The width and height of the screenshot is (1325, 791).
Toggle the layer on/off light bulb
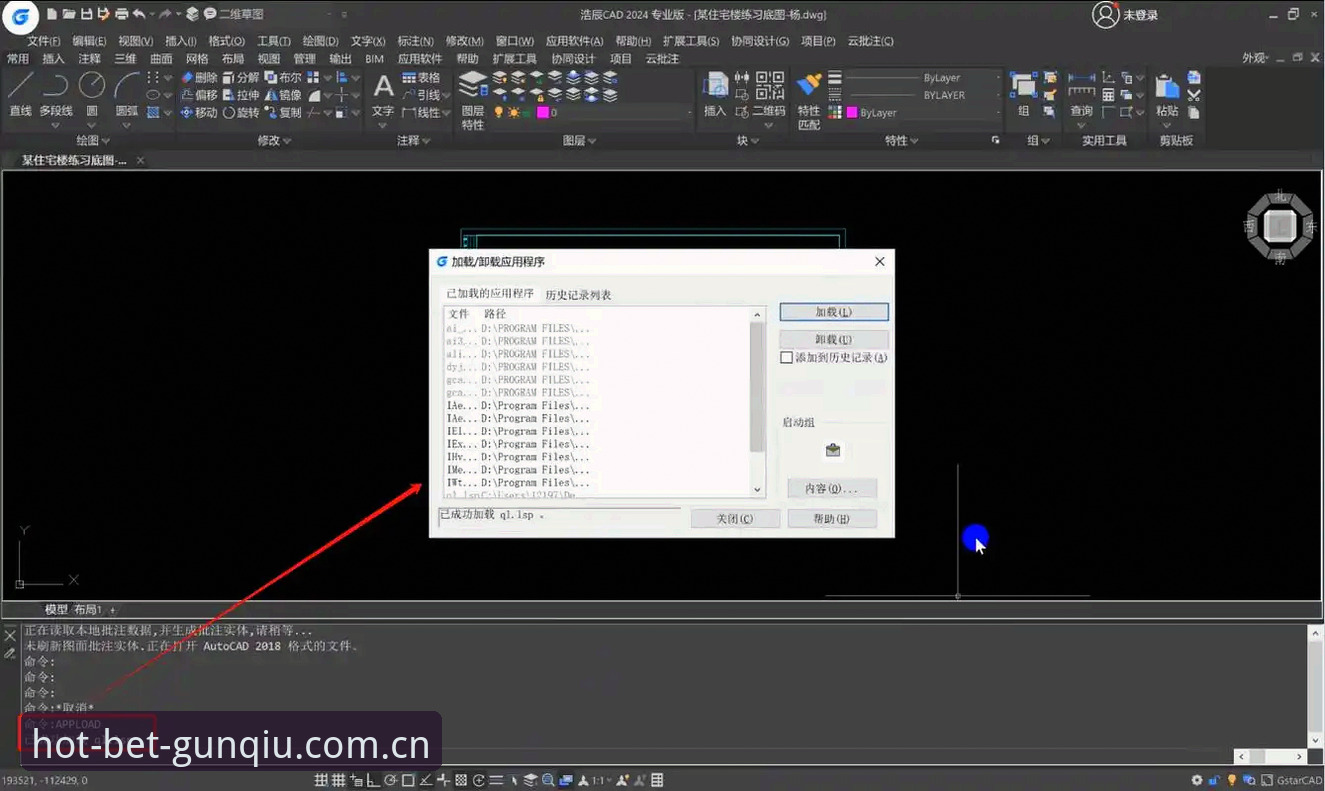pyautogui.click(x=500, y=113)
